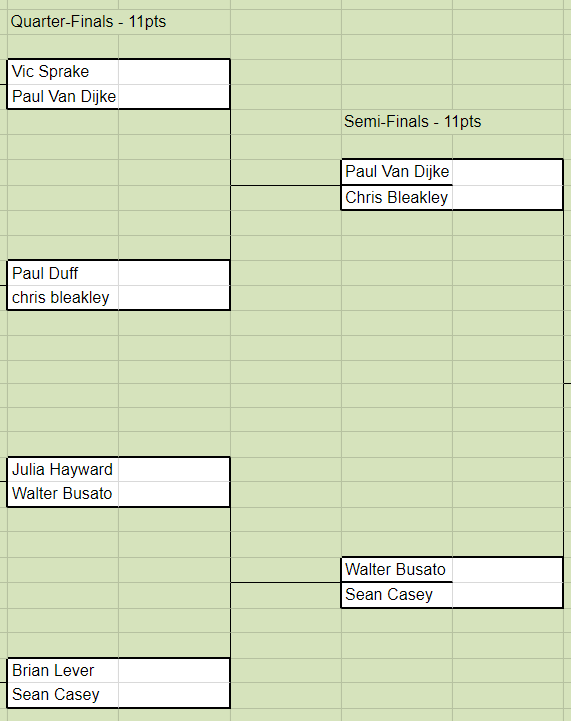Screen dimensions: 571x721
Task: Click the Paul Duff name cell
Action: point(63,273)
